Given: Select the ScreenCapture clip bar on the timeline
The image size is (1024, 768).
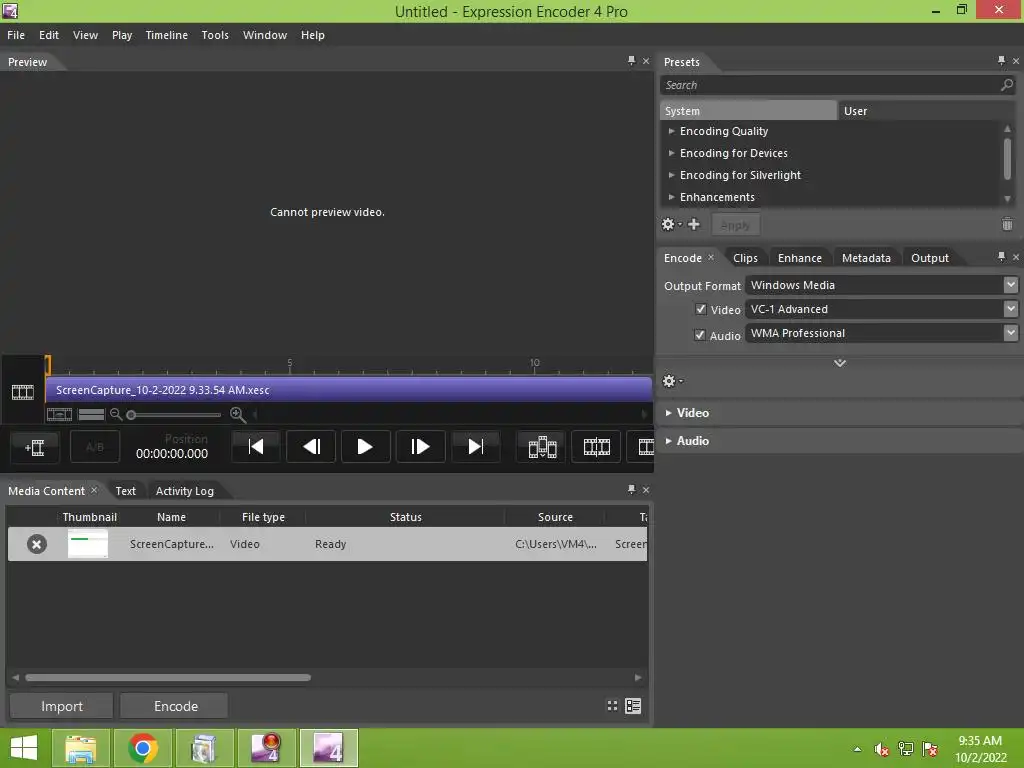Looking at the screenshot, I should [349, 390].
